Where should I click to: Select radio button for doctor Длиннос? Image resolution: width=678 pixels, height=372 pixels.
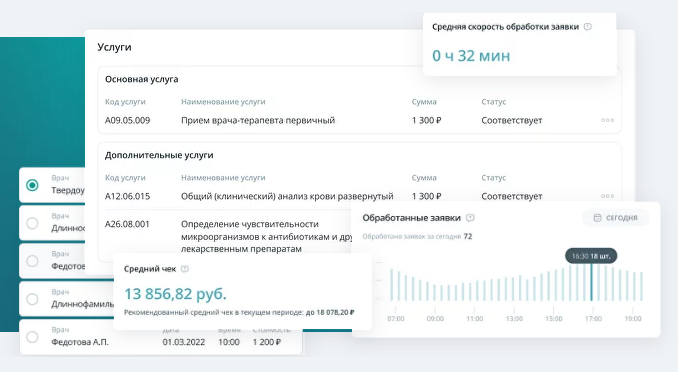32,223
